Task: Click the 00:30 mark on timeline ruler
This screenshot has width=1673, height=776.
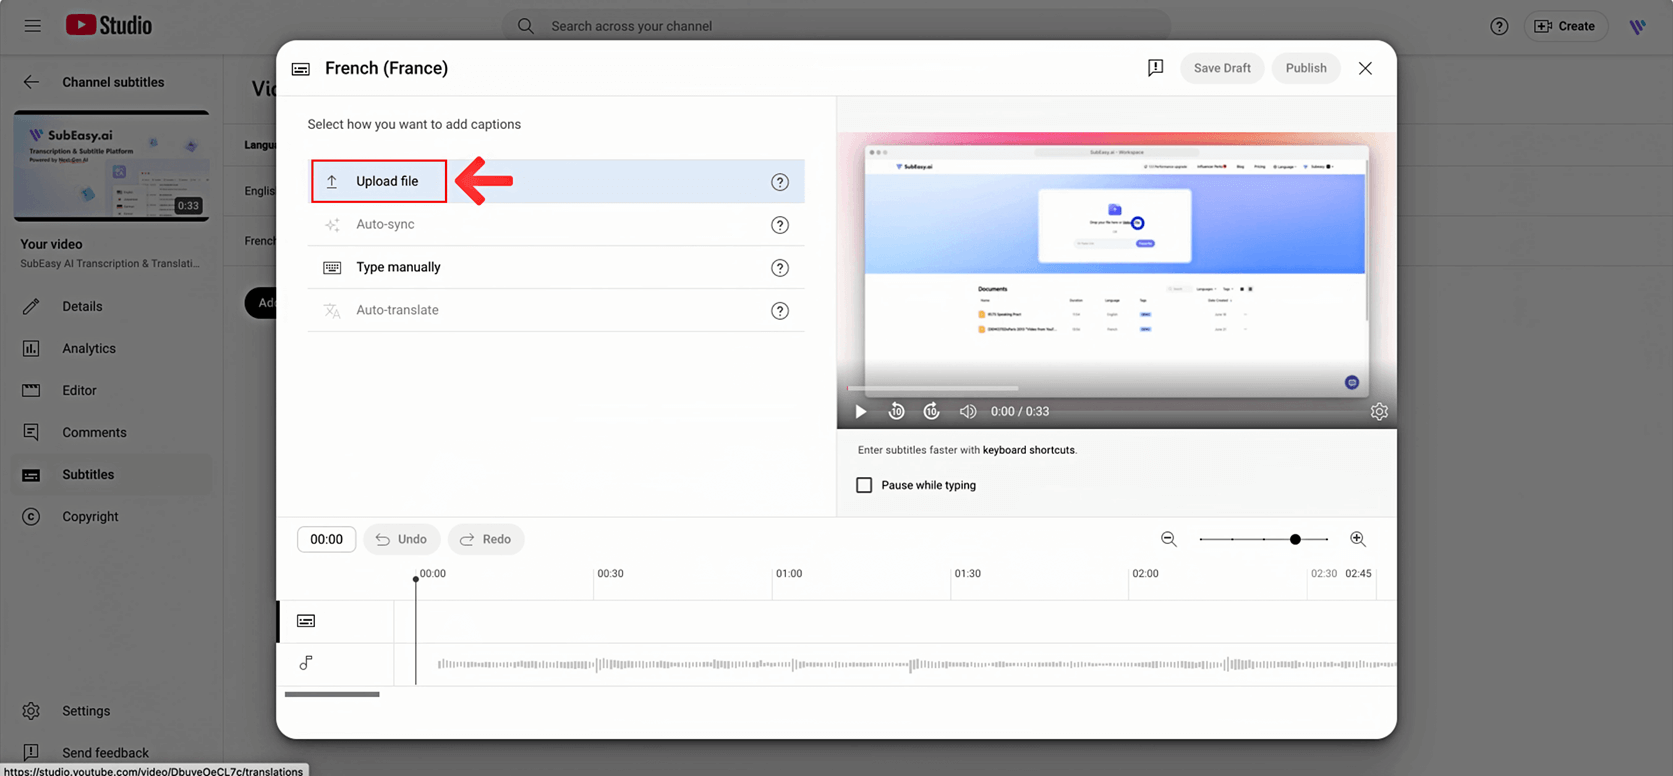Action: 610,574
